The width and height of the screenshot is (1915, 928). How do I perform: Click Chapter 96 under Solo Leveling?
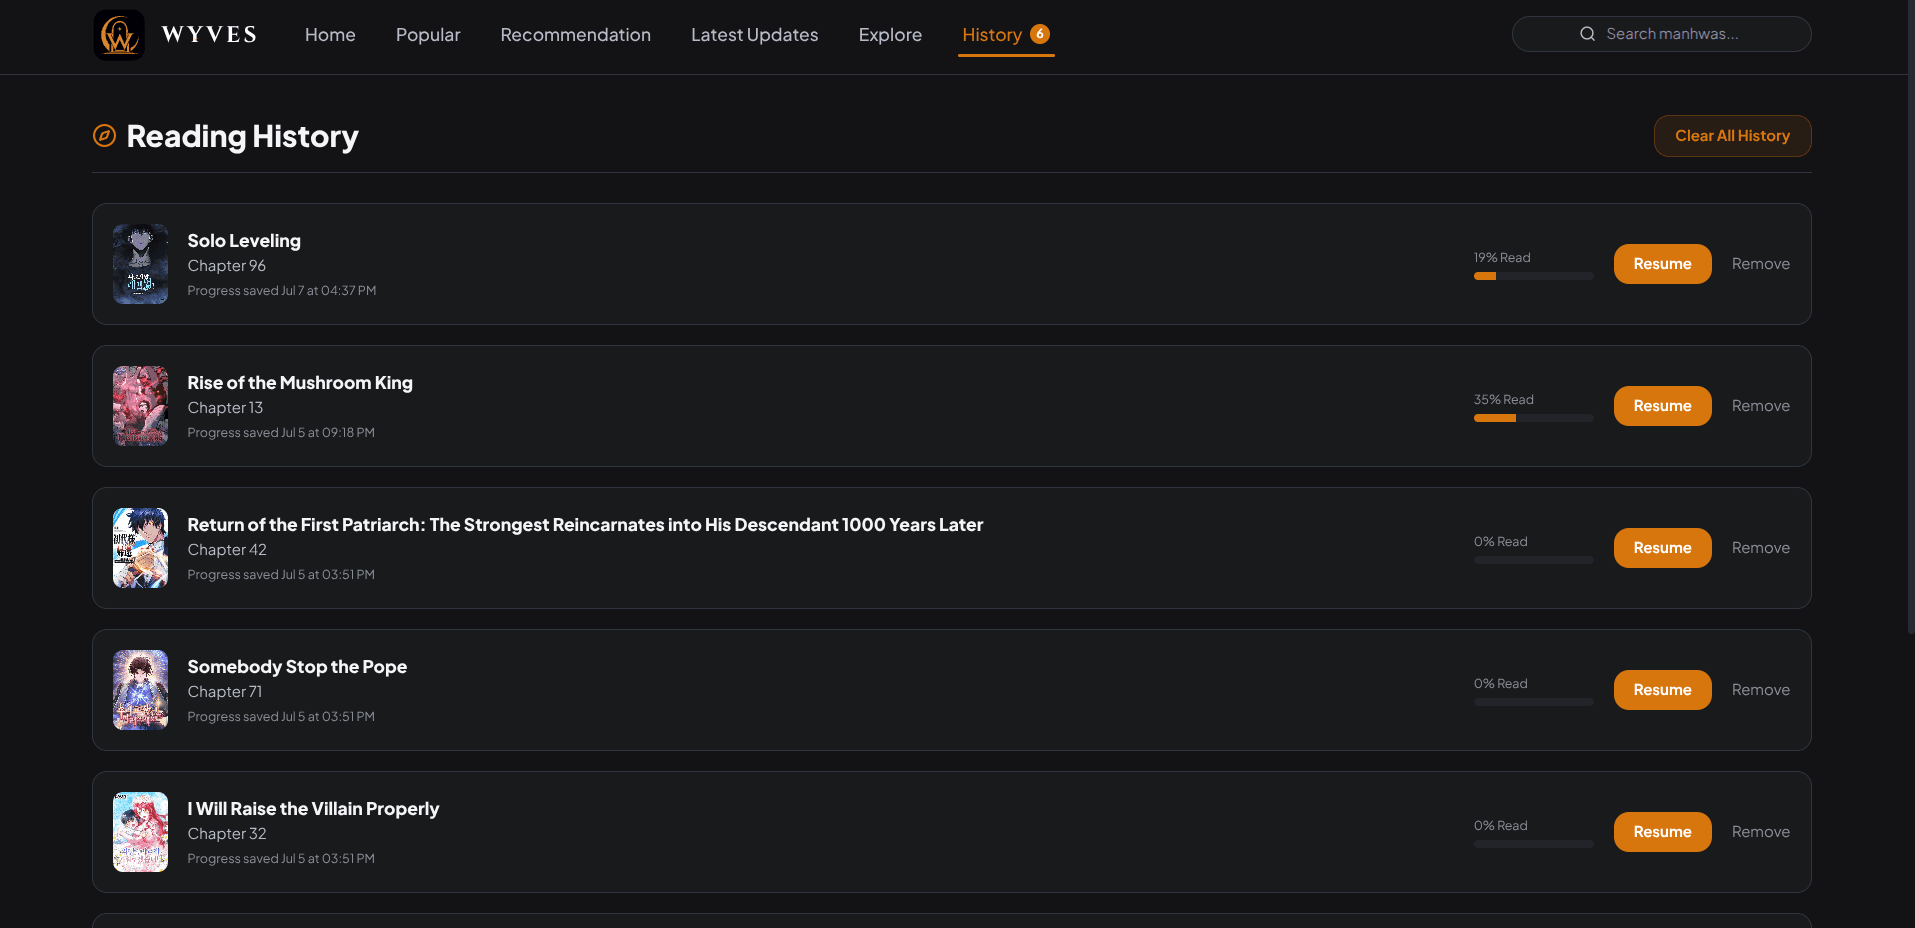(x=227, y=266)
